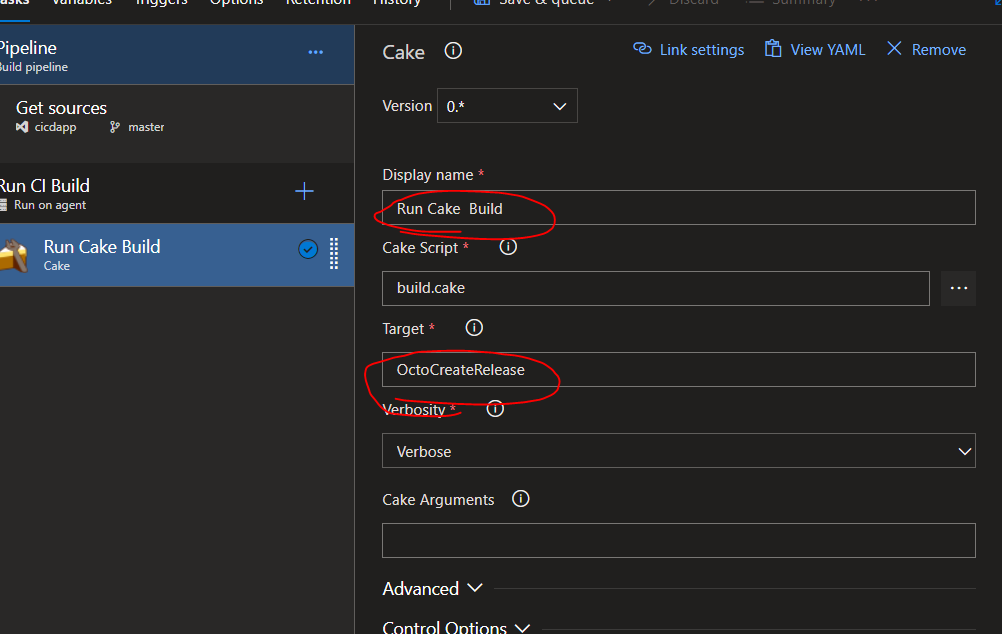Browse for Cake Script using ellipsis button
Viewport: 1002px width, 634px height.
(958, 288)
